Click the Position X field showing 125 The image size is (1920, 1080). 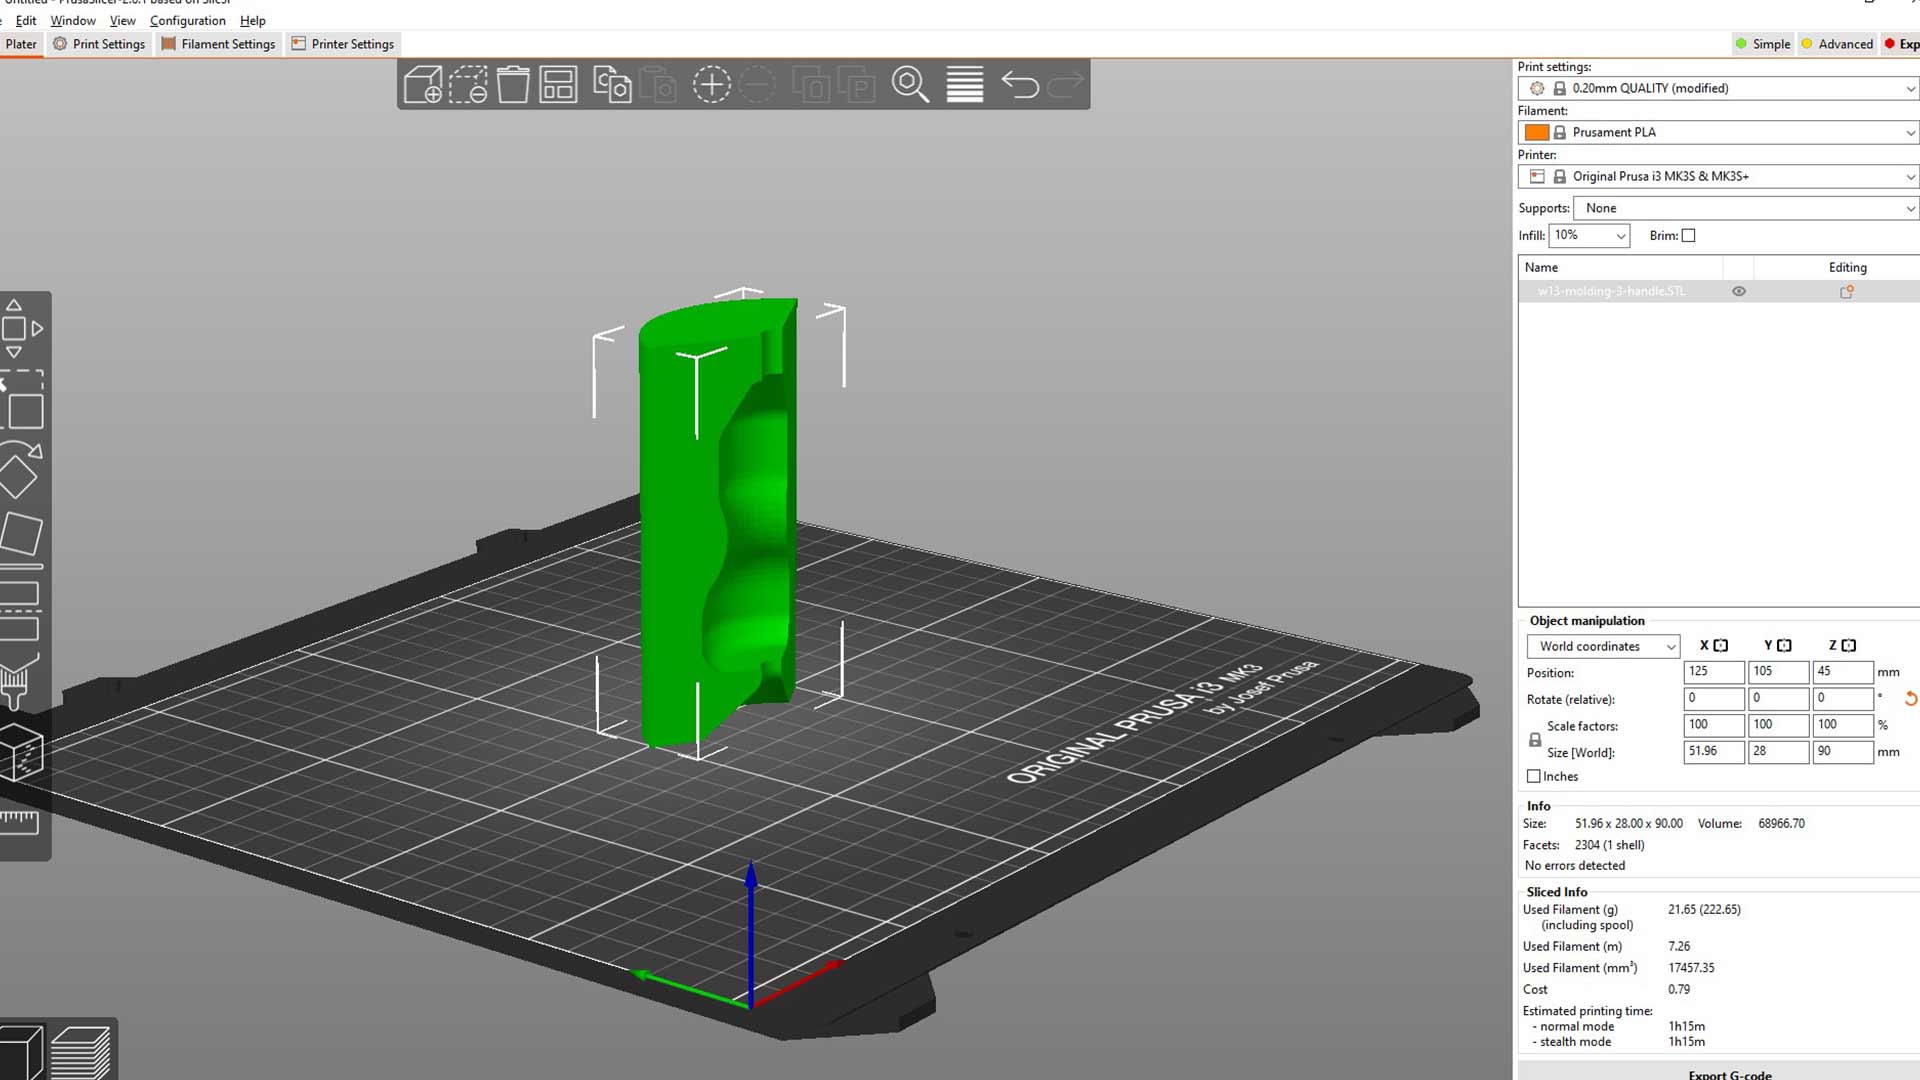point(1714,672)
